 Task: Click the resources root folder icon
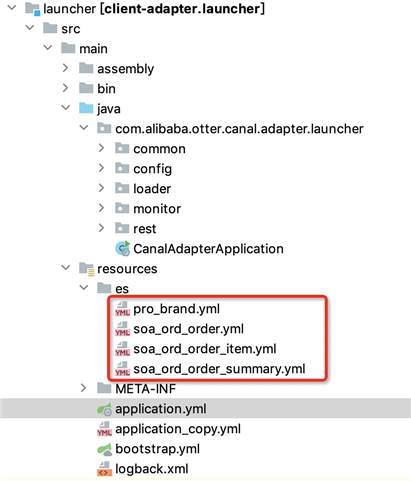[86, 269]
